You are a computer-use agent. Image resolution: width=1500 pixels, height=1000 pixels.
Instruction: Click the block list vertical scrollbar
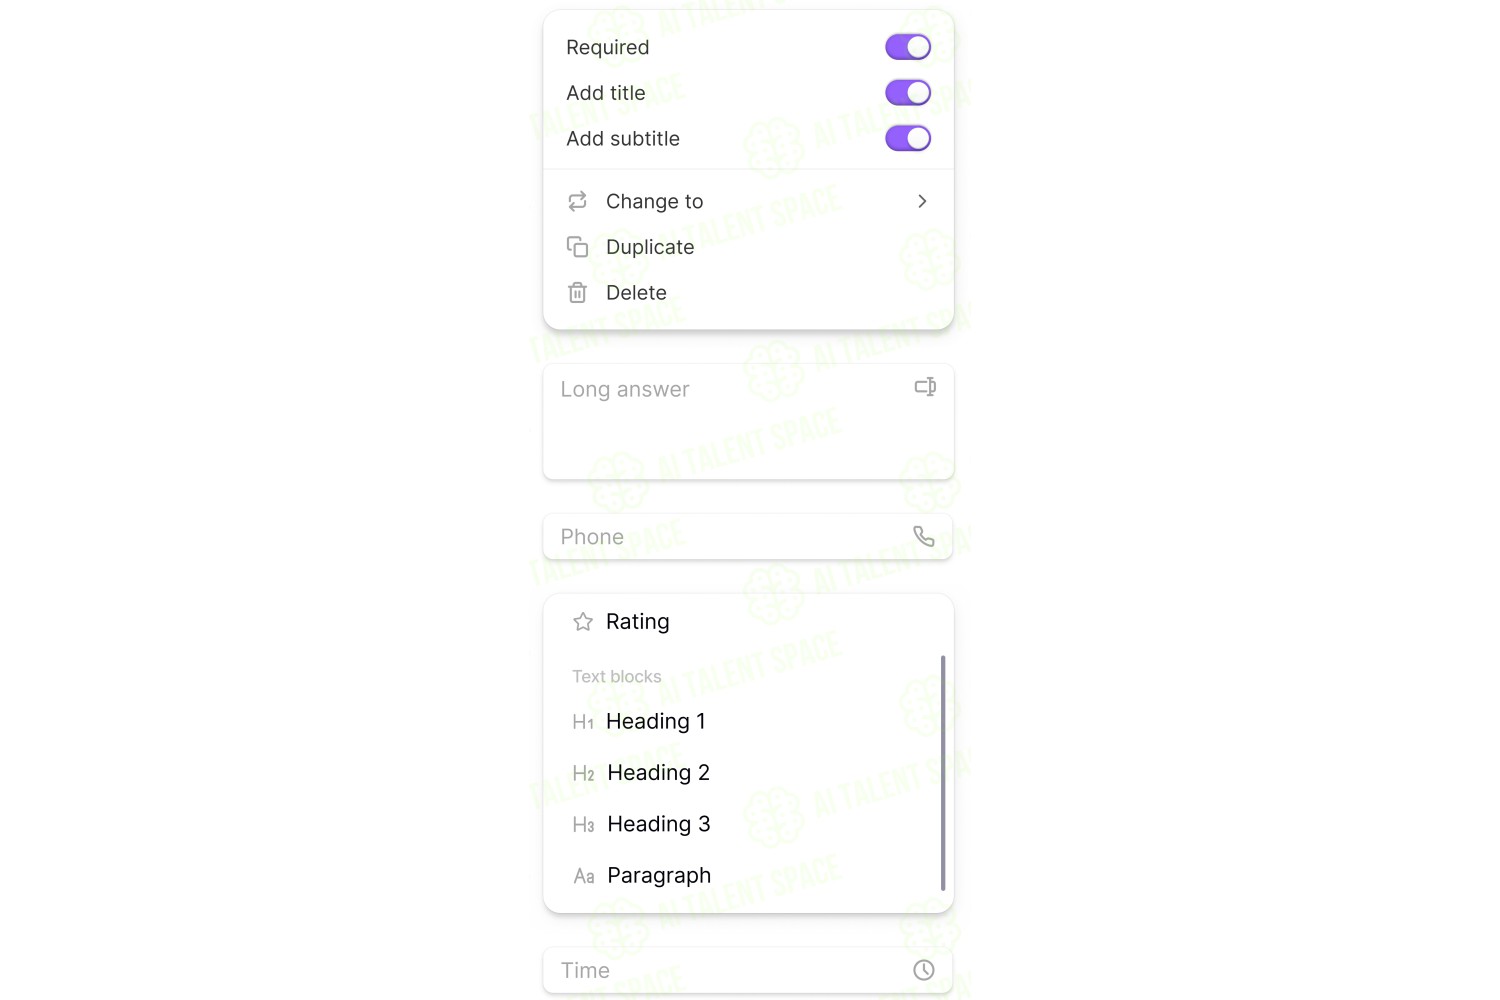point(943,773)
